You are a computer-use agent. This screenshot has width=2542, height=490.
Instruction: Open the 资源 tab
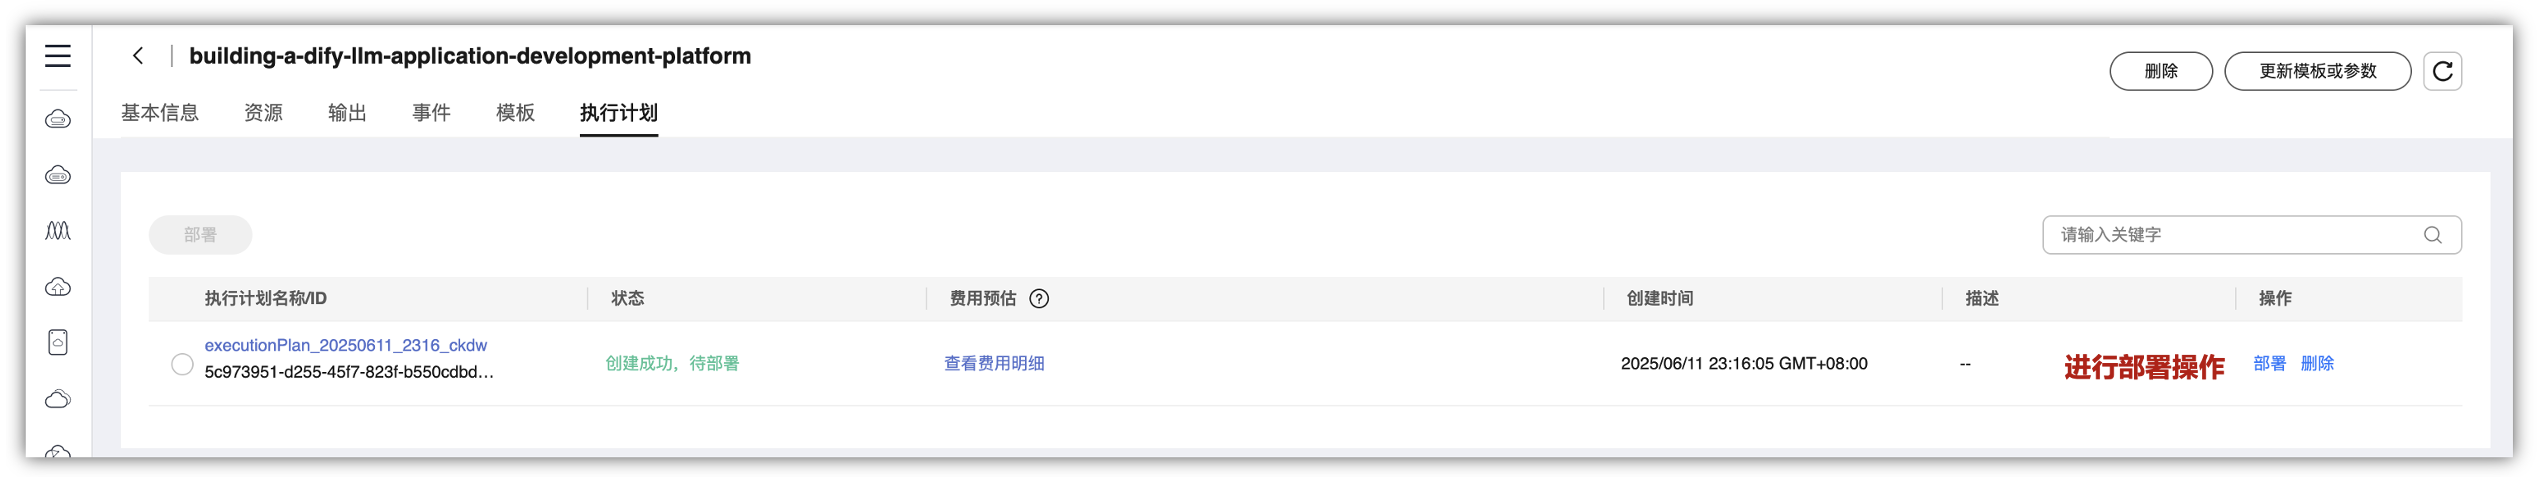tap(263, 113)
